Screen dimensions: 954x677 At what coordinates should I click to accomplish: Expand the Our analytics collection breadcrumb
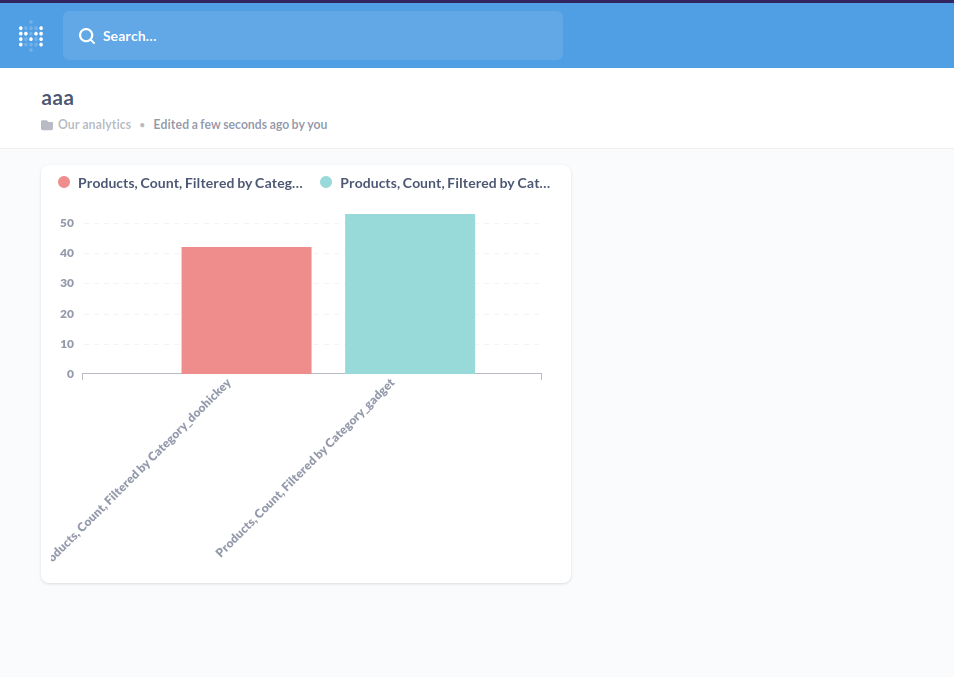pos(94,124)
